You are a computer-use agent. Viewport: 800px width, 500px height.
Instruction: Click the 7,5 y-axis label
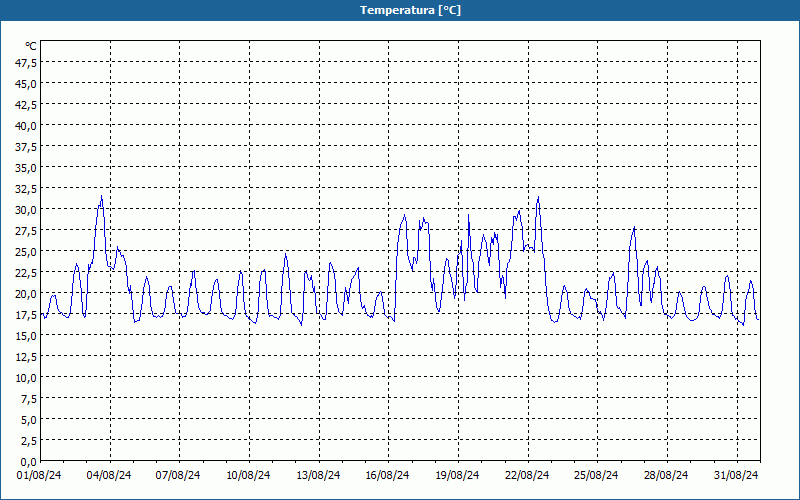point(29,399)
